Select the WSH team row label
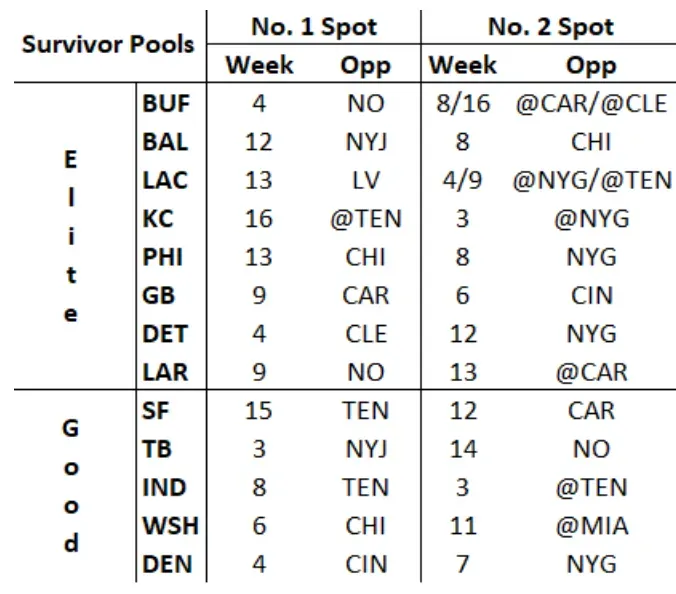Viewport: 676px width, 594px height. coord(168,526)
